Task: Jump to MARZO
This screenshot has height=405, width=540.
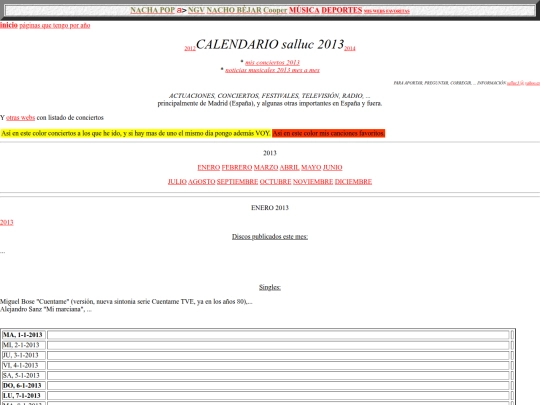Action: tap(266, 167)
